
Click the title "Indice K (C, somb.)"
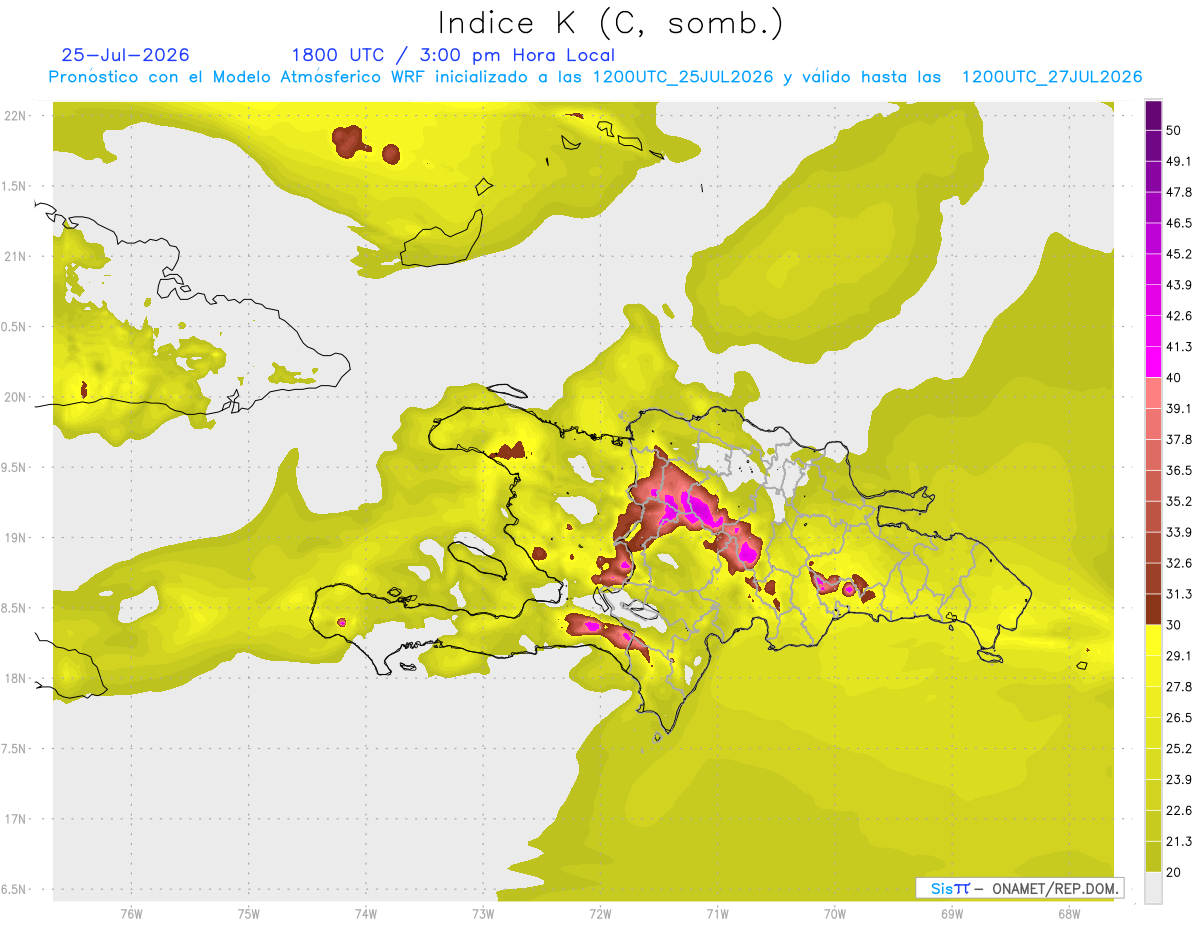[610, 23]
